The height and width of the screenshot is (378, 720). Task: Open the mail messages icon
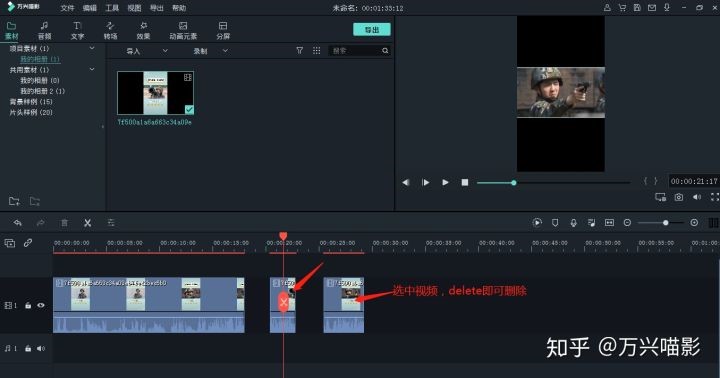(652, 8)
